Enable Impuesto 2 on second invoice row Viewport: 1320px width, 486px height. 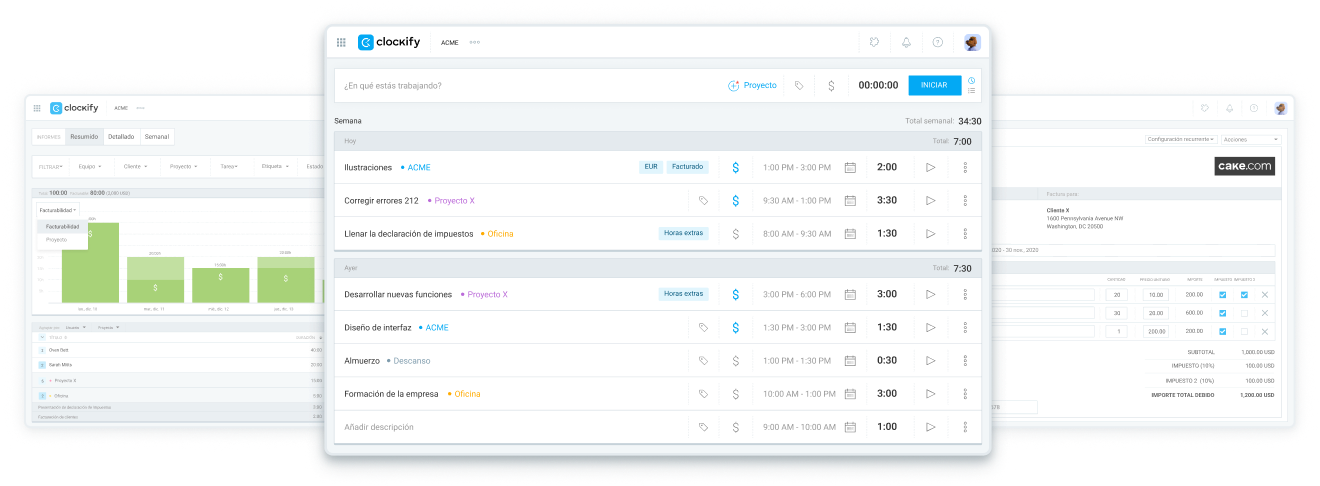click(1244, 313)
